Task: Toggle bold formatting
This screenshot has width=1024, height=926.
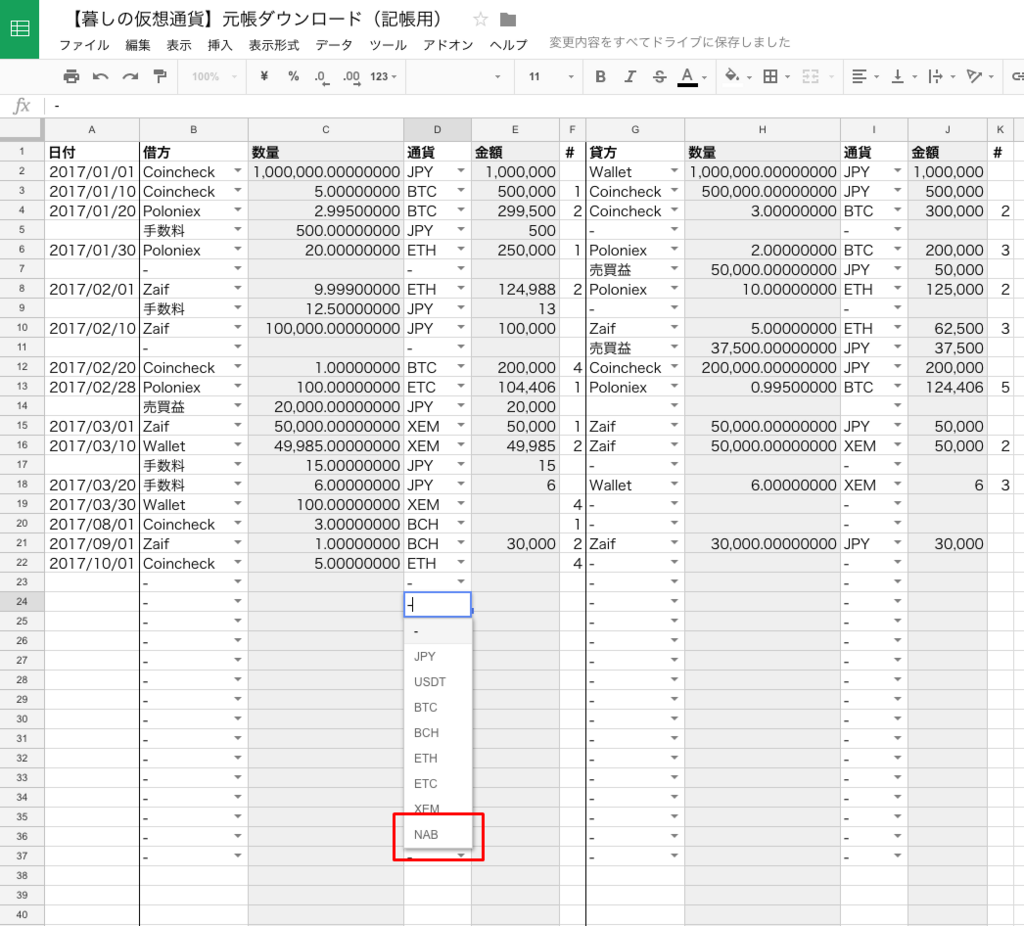Action: point(600,75)
